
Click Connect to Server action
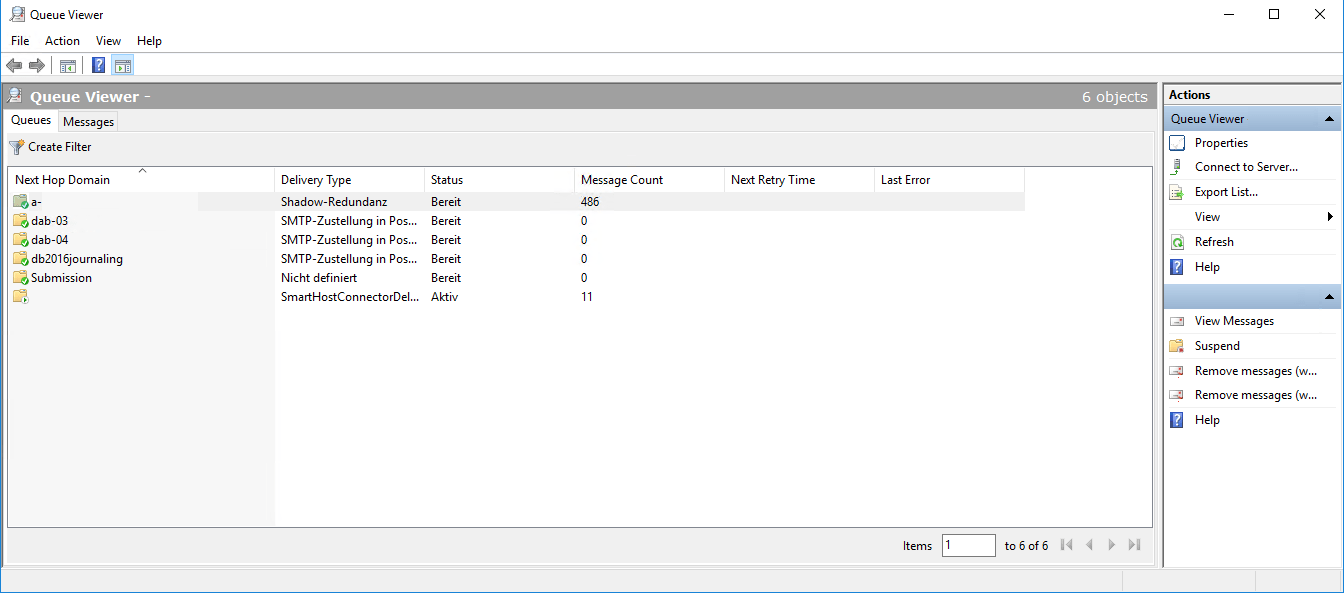pyautogui.click(x=1245, y=167)
